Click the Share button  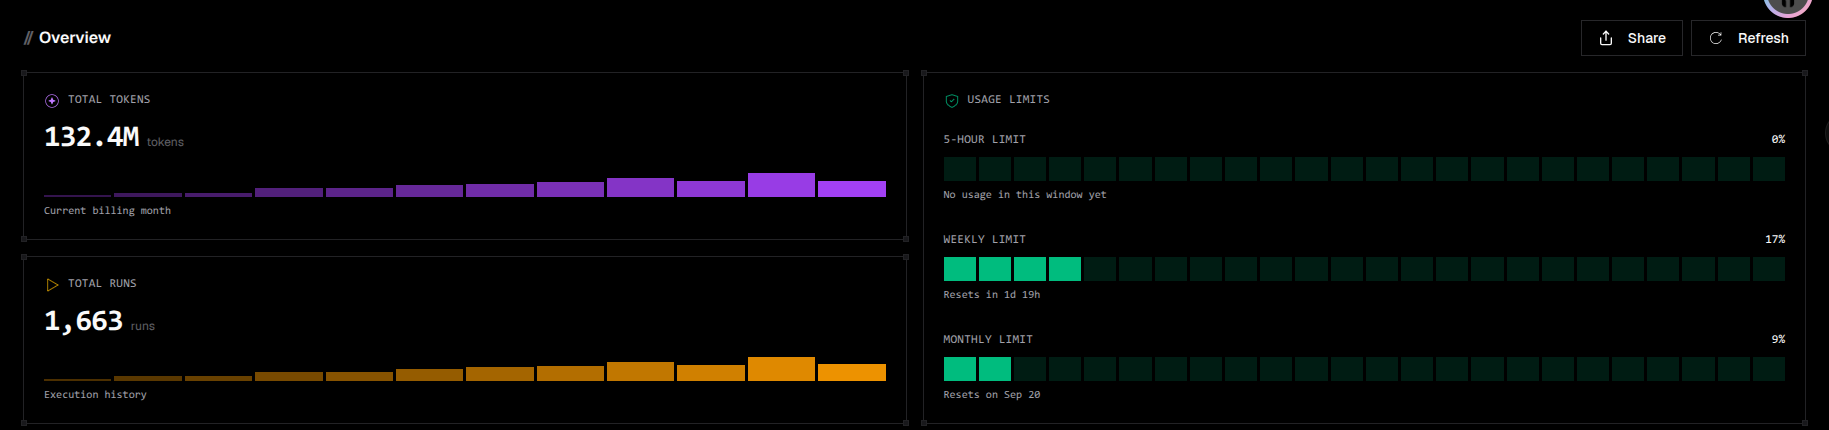pos(1631,38)
